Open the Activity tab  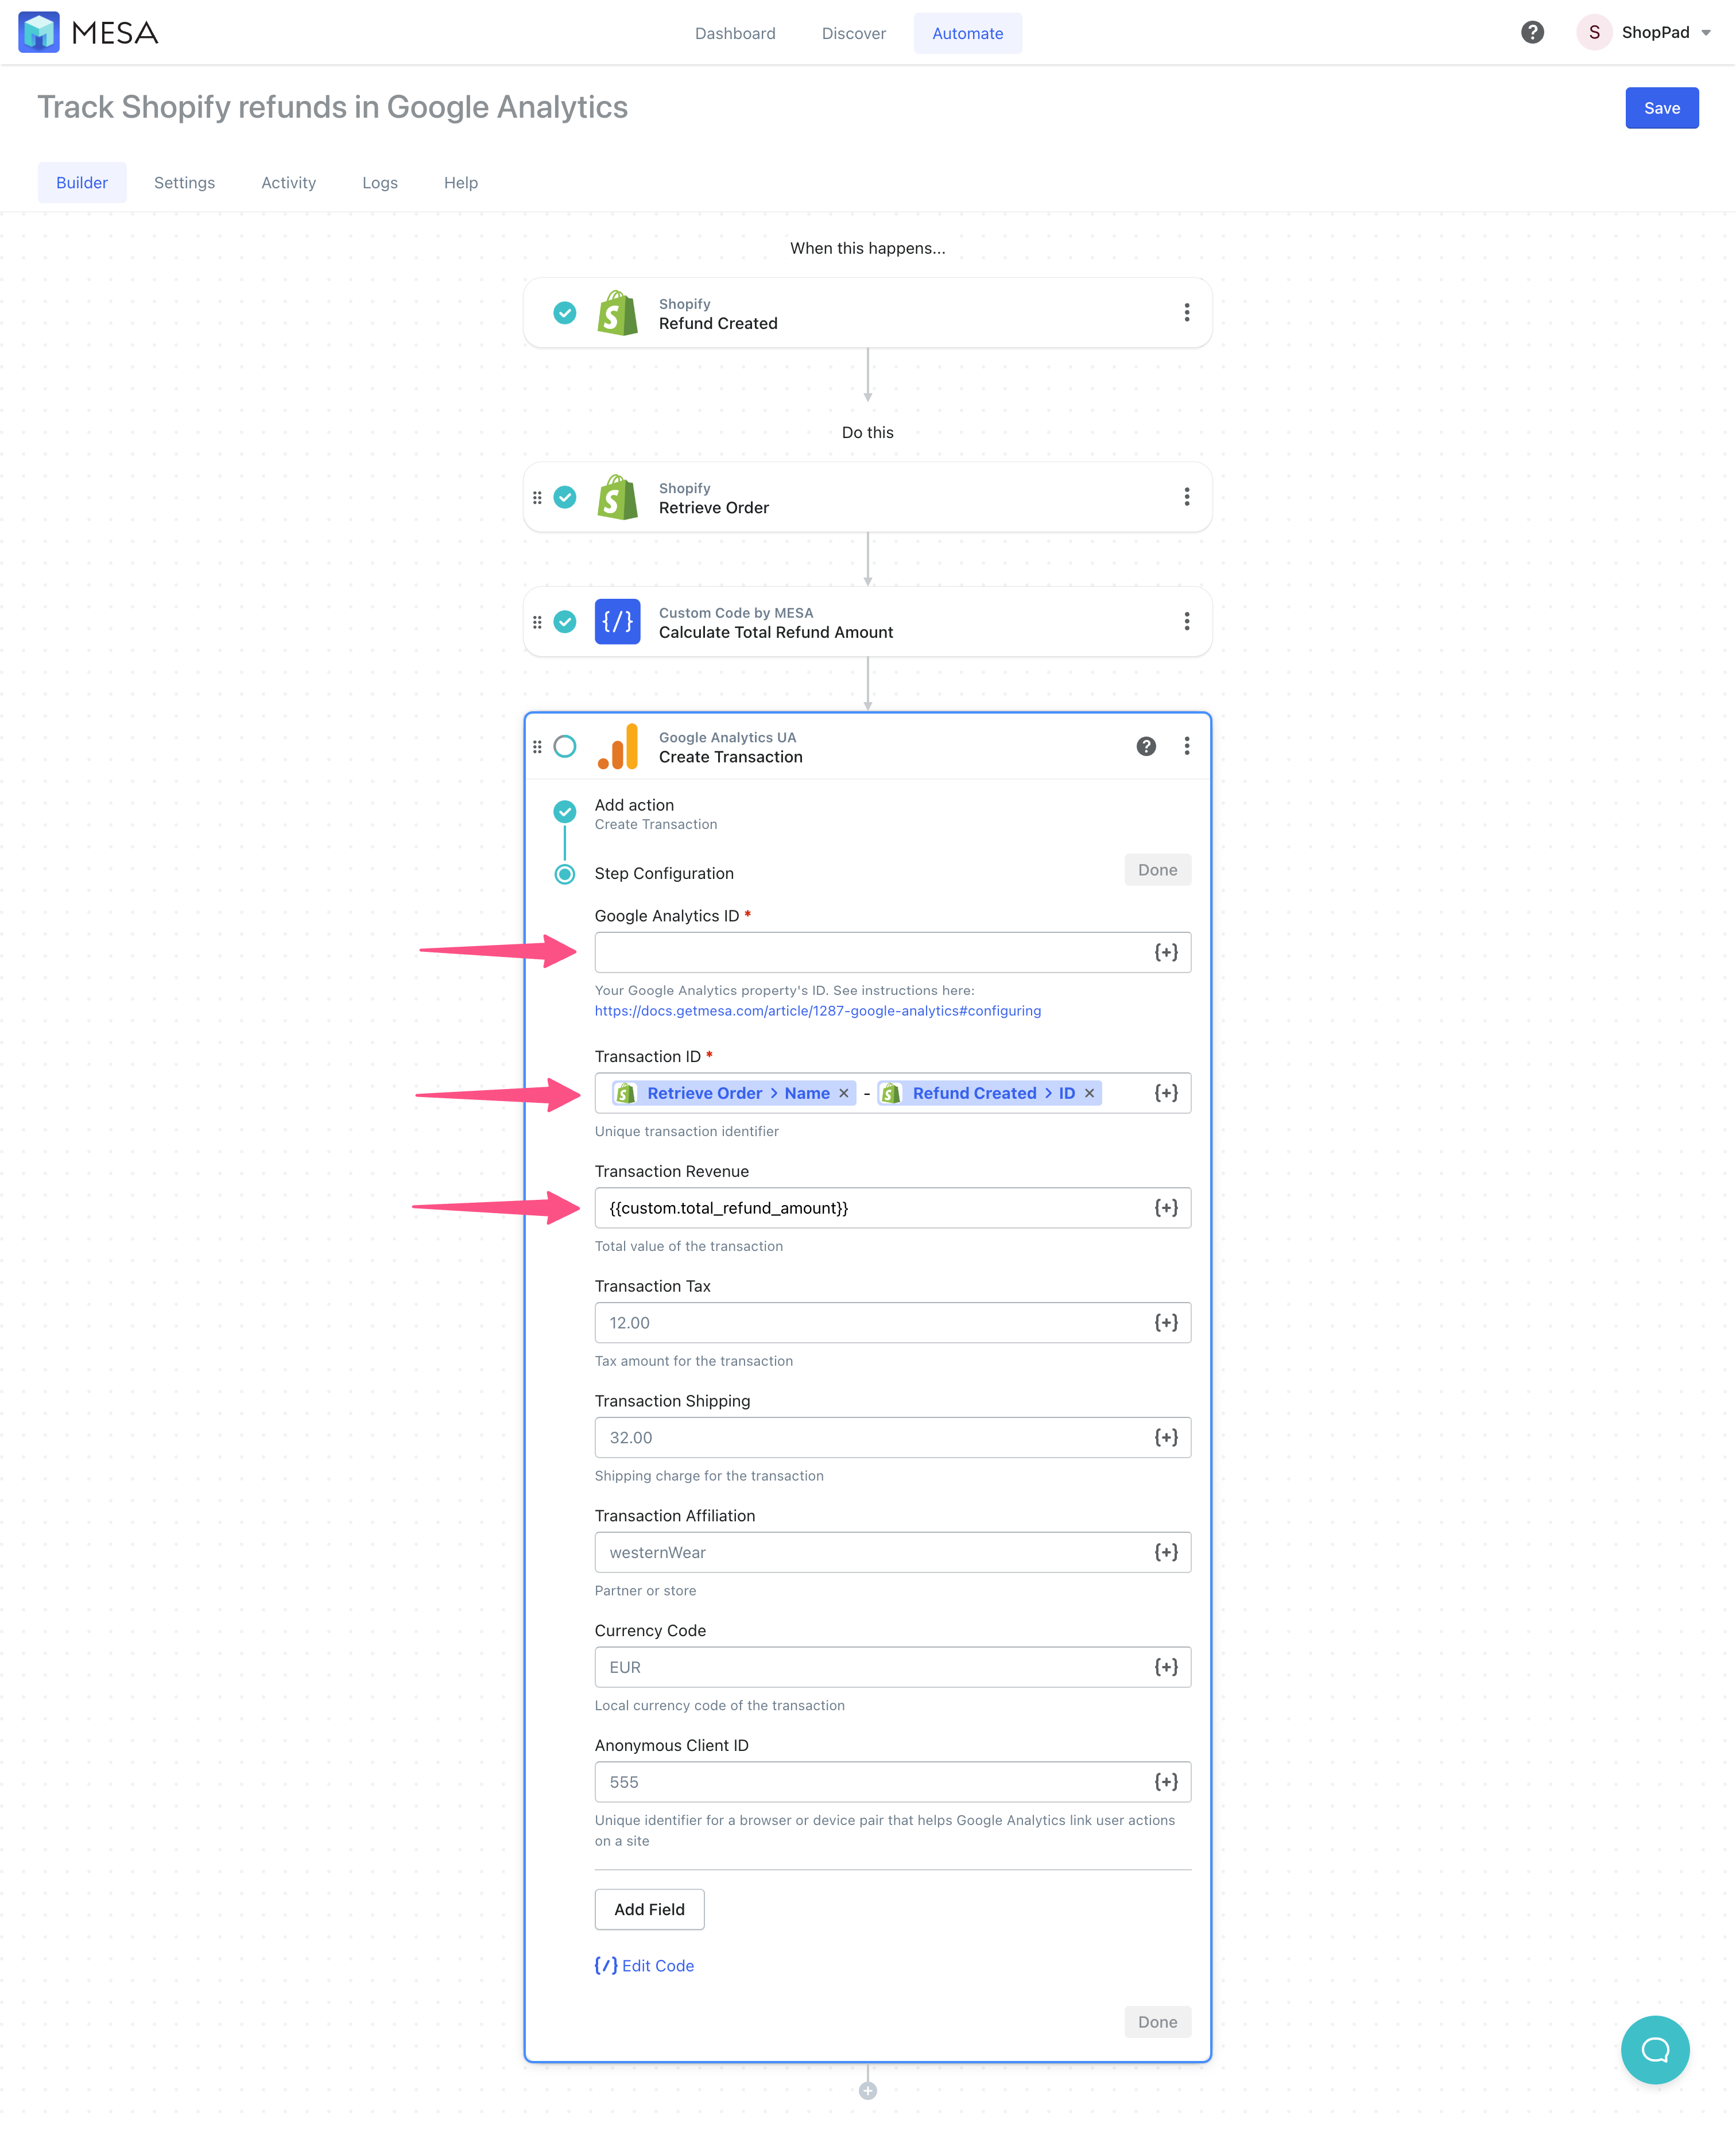[288, 182]
